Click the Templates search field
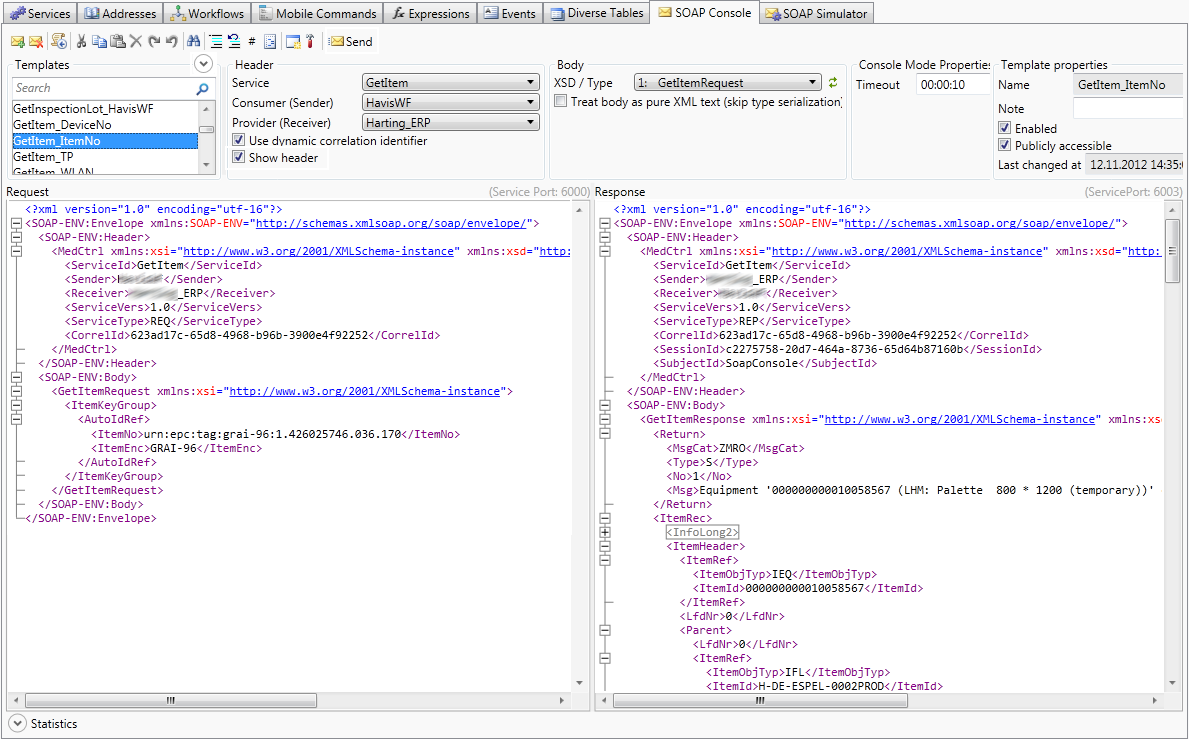1189x739 pixels. click(x=100, y=88)
